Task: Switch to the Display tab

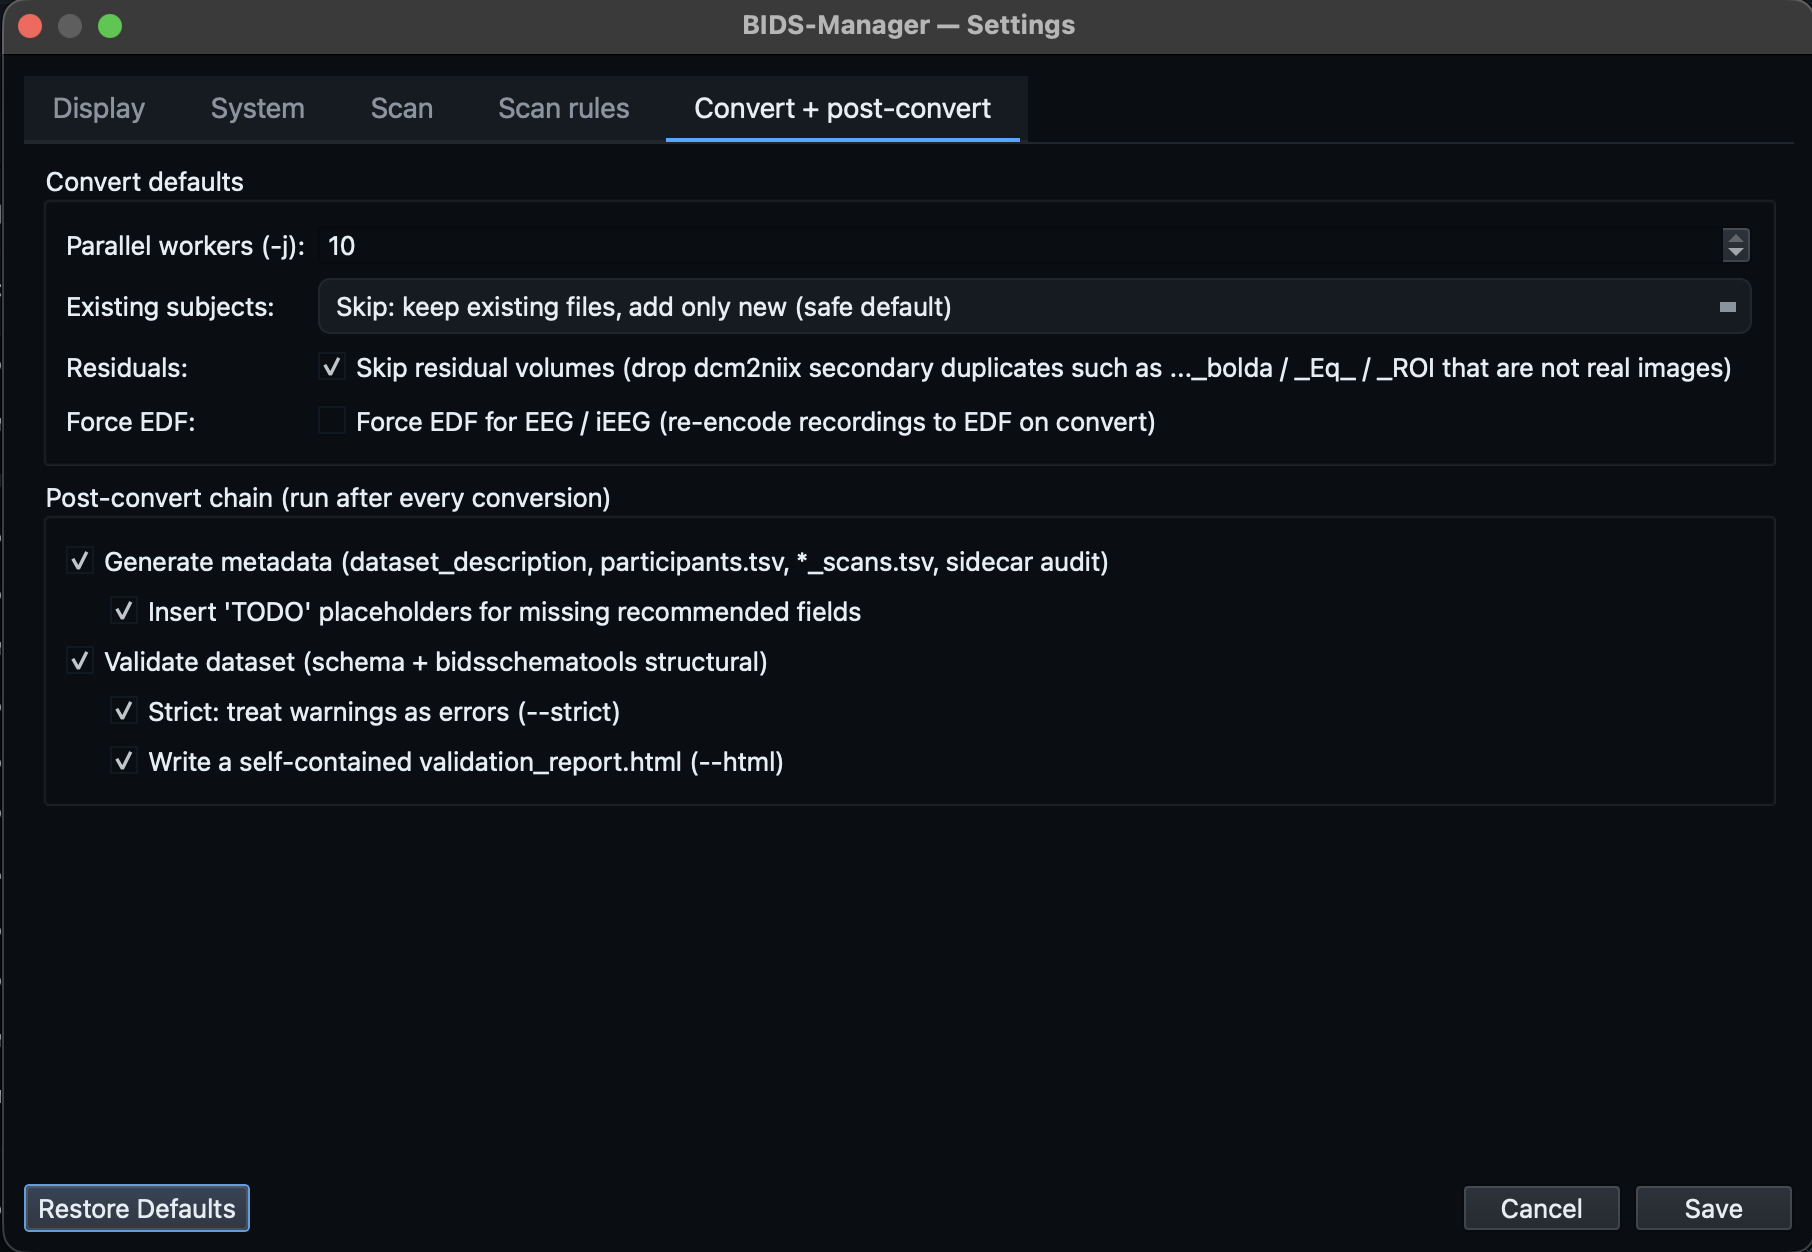Action: [99, 108]
